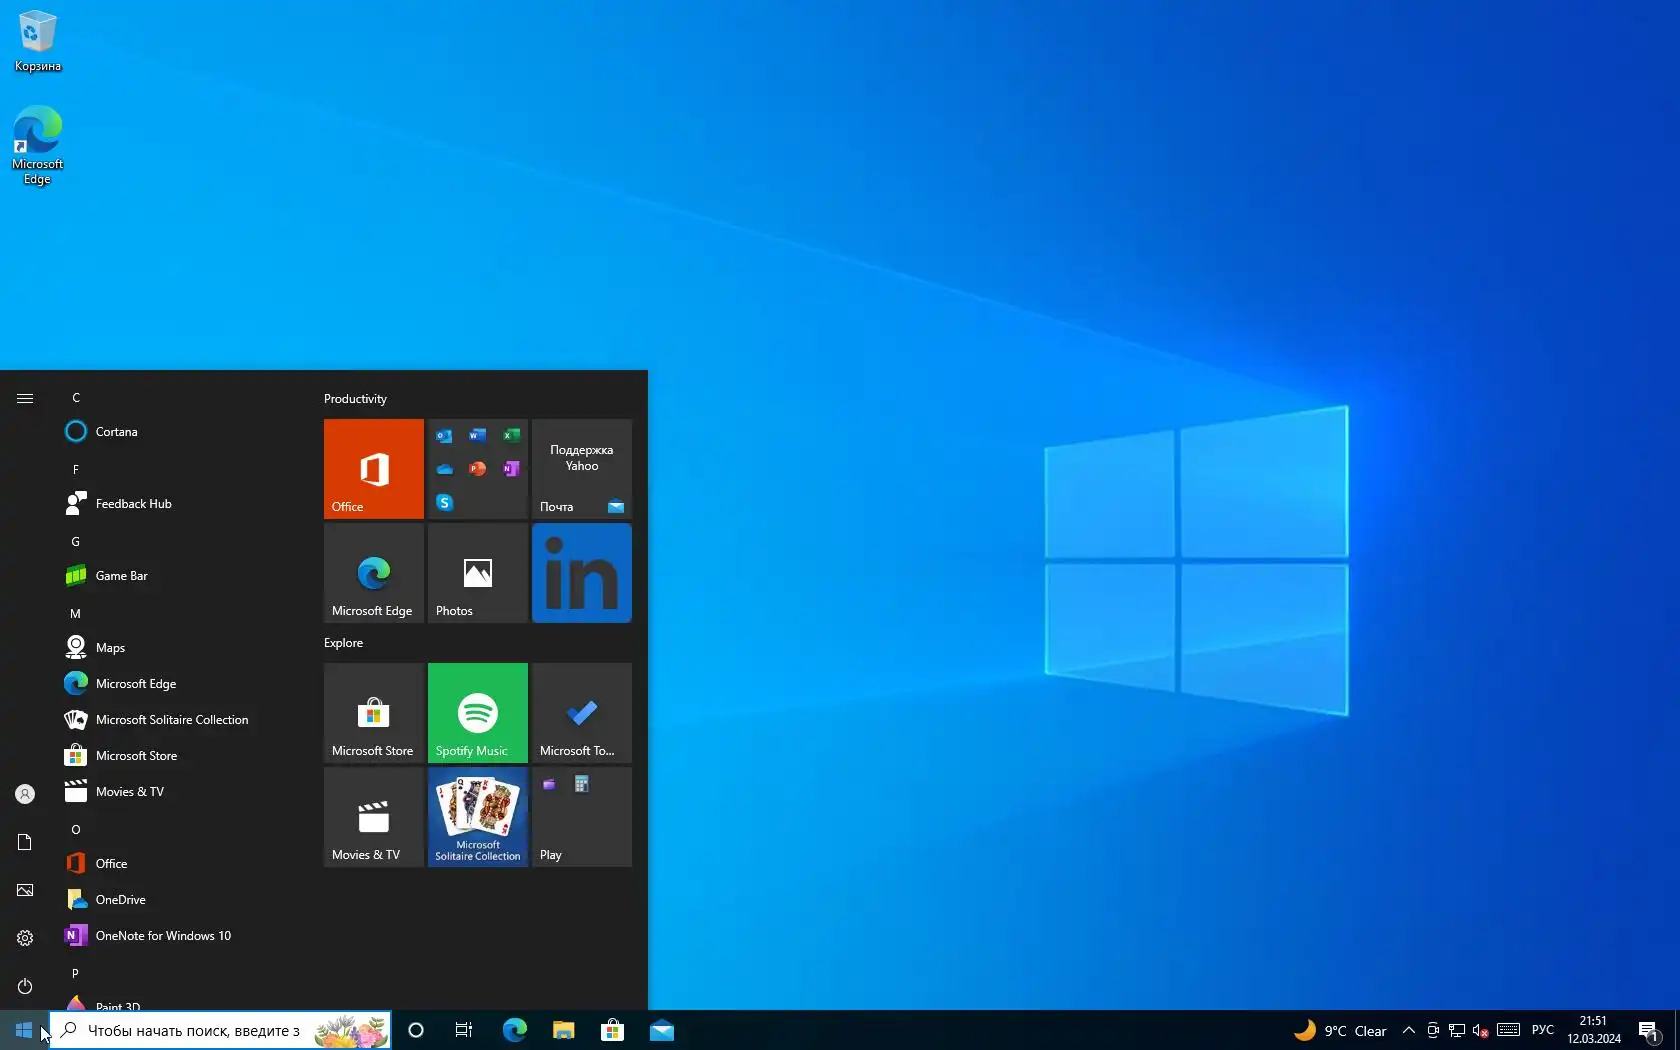The height and width of the screenshot is (1050, 1680).
Task: Select the Microsoft Edge desktop shortcut
Action: [38, 146]
